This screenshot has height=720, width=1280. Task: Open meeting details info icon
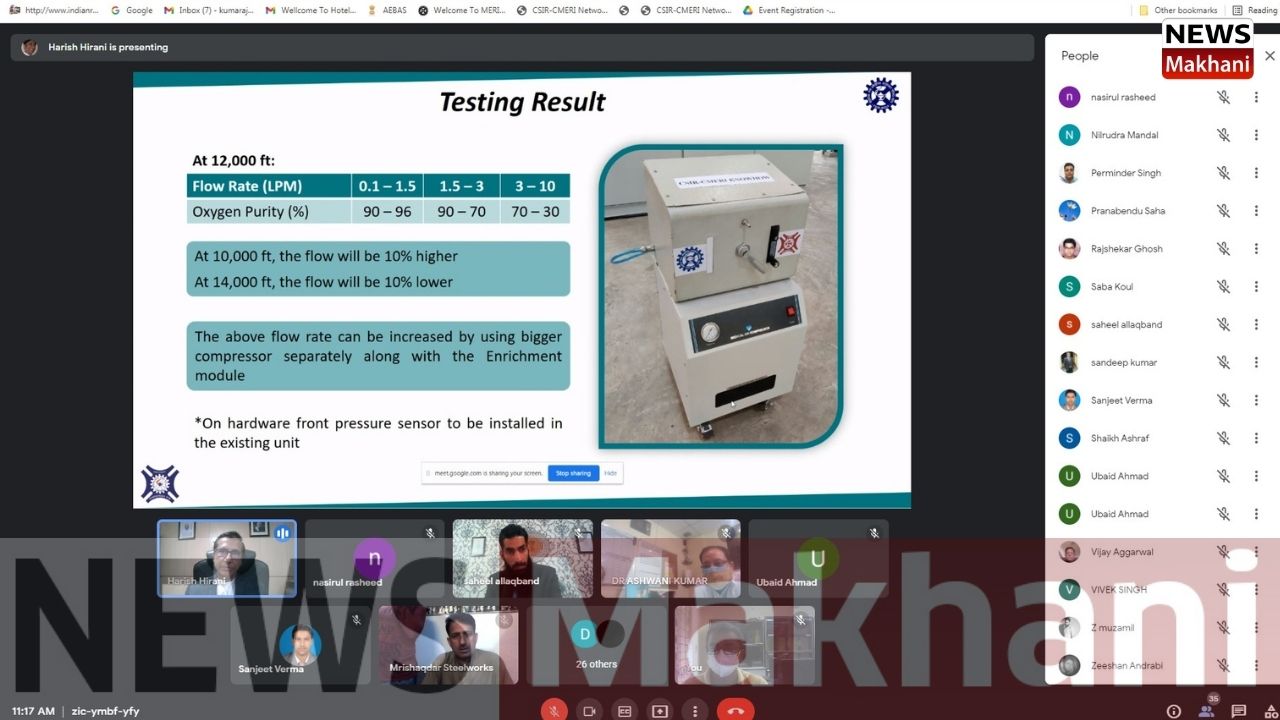click(x=1174, y=711)
